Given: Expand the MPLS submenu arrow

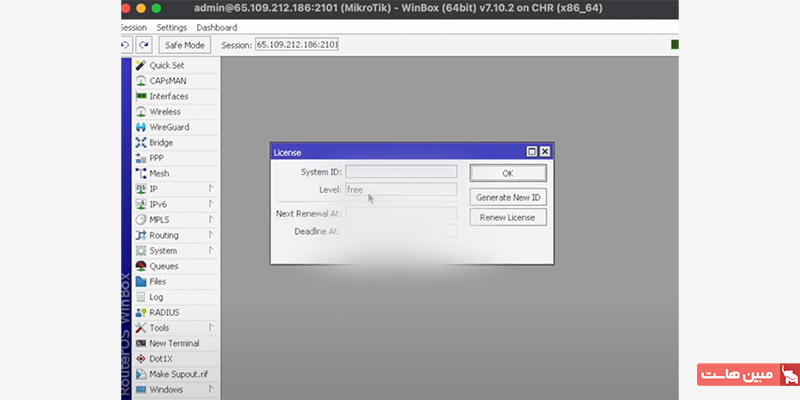Looking at the screenshot, I should pos(211,220).
